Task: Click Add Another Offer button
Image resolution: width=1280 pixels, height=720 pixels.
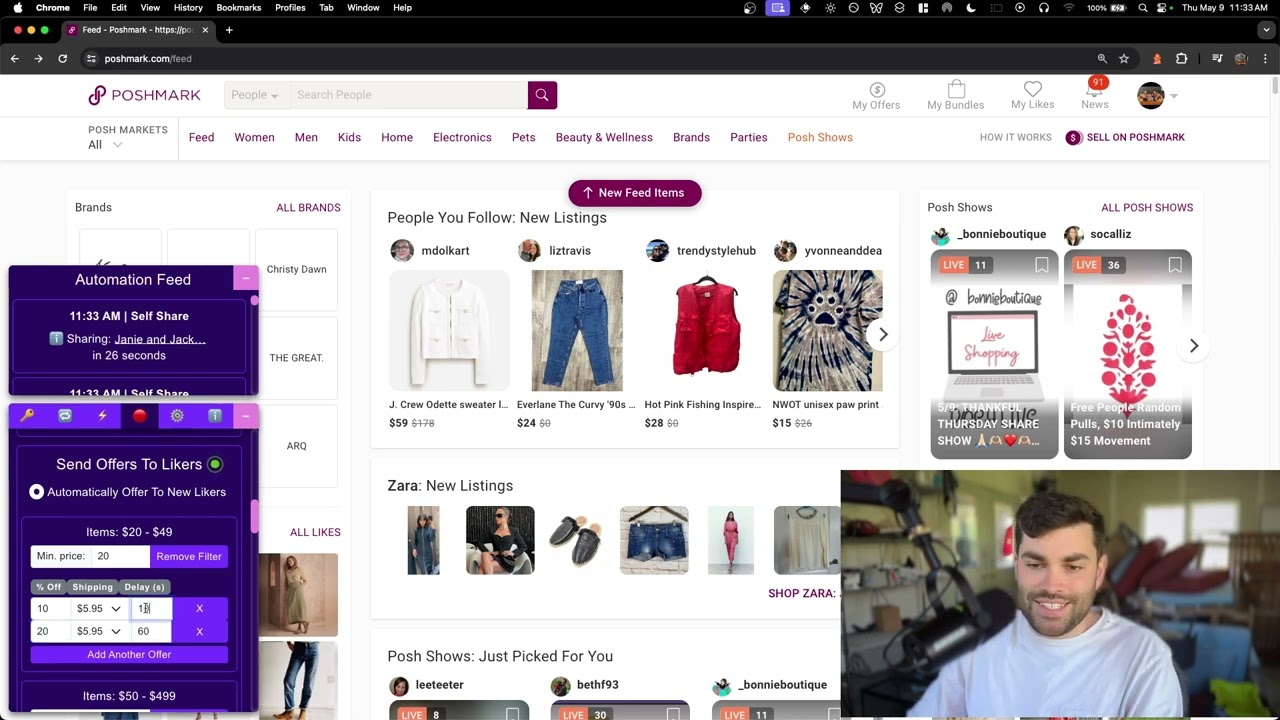Action: (x=129, y=655)
